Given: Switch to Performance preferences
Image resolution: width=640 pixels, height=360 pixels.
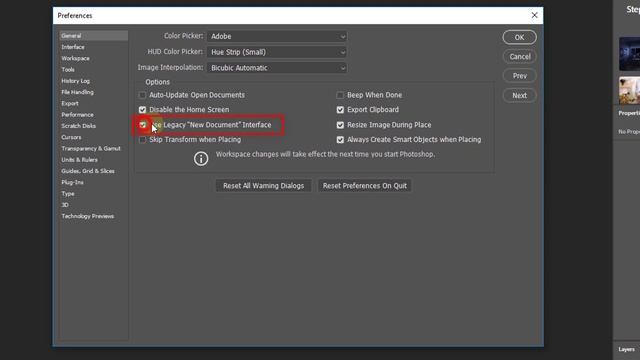Looking at the screenshot, I should point(78,115).
